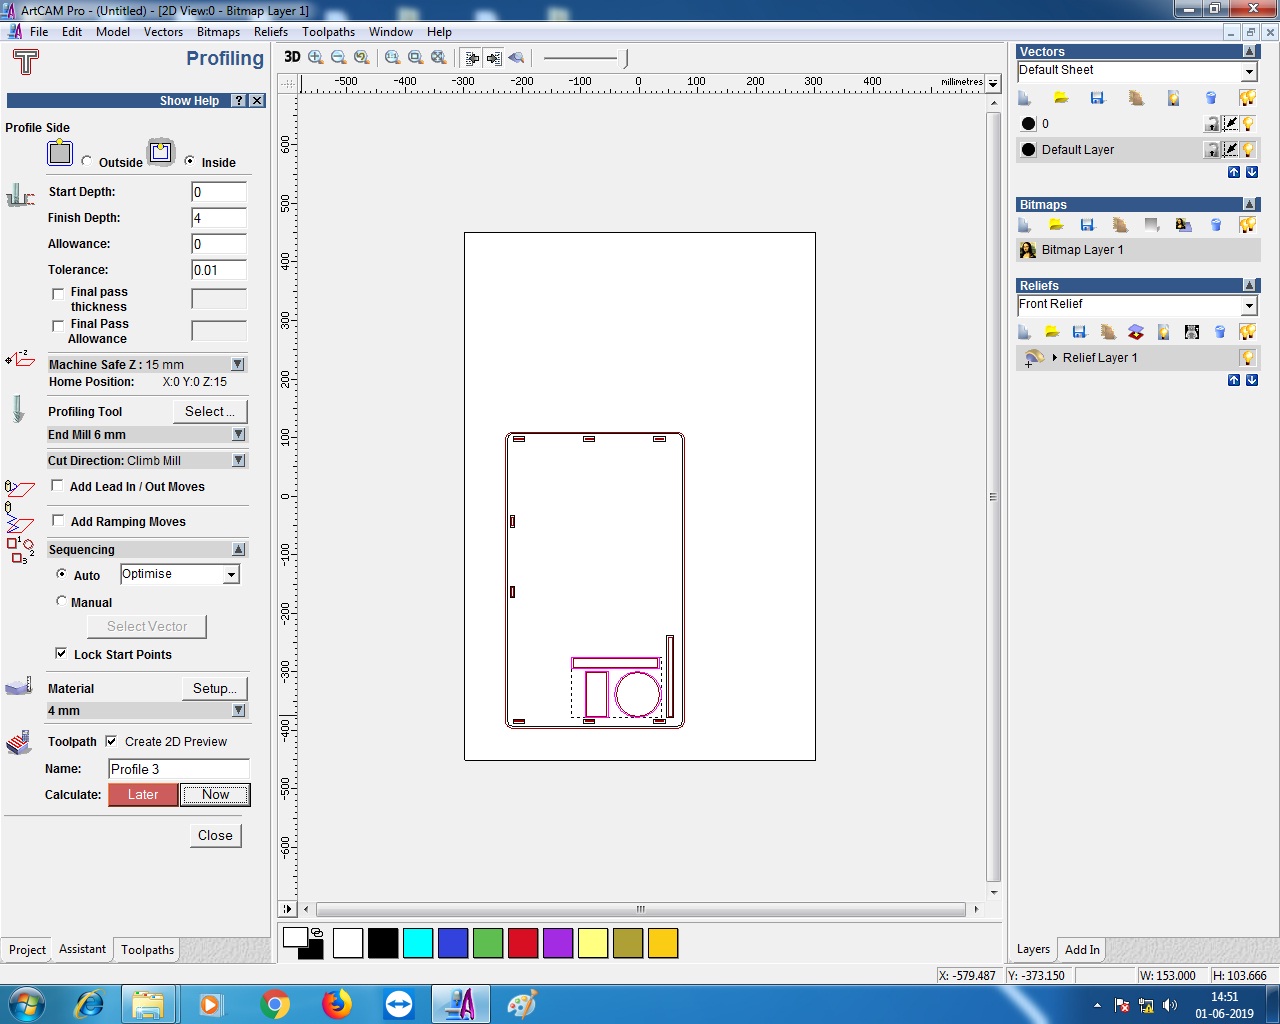Click the Zoom In magnifier icon
The image size is (1280, 1024).
click(316, 58)
